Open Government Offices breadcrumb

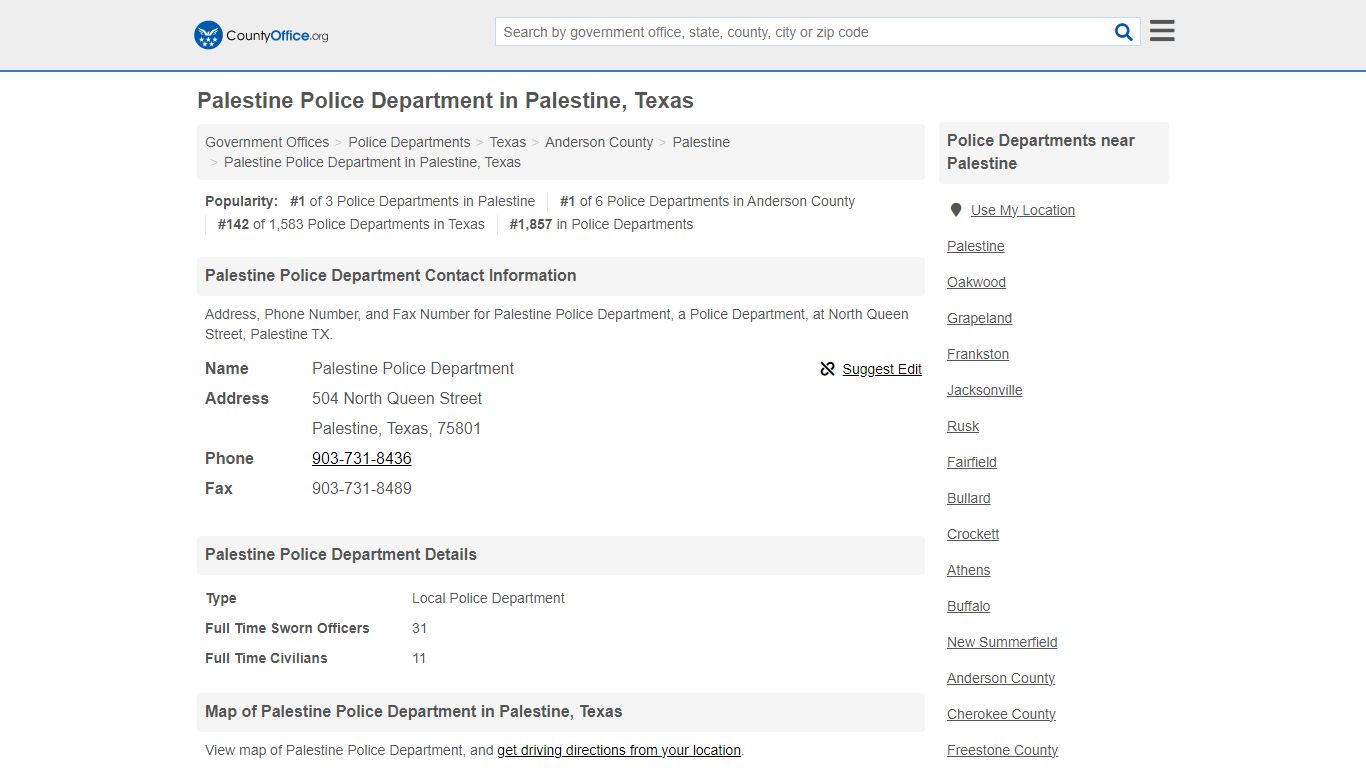tap(267, 142)
